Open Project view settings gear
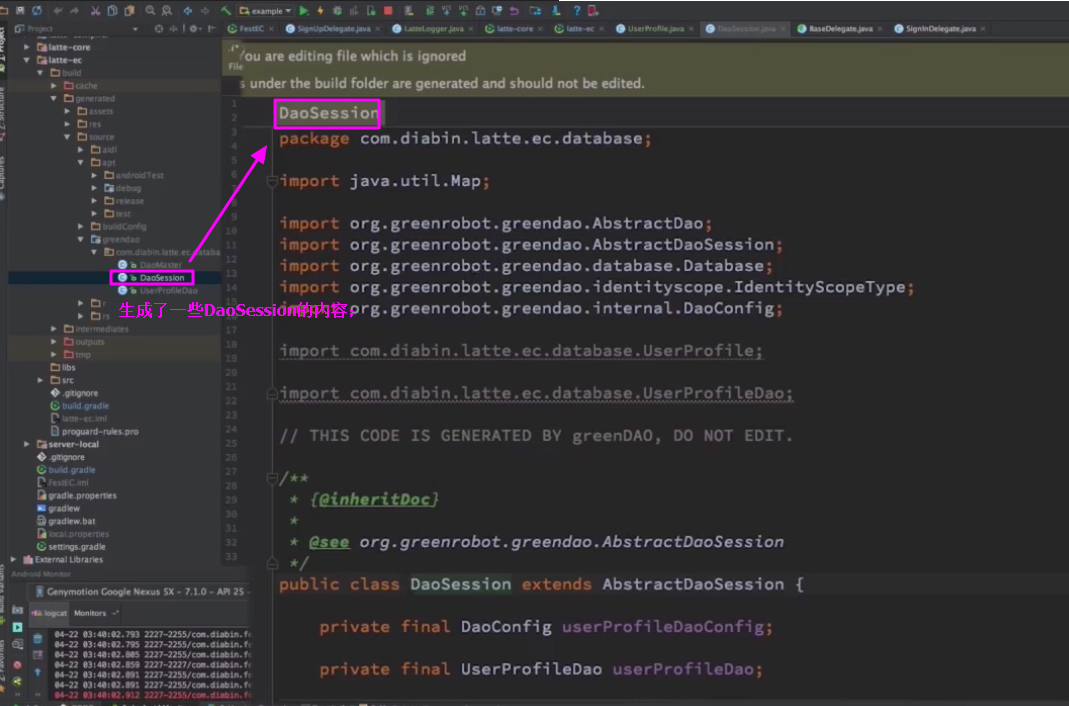The width and height of the screenshot is (1069, 706). click(x=194, y=29)
